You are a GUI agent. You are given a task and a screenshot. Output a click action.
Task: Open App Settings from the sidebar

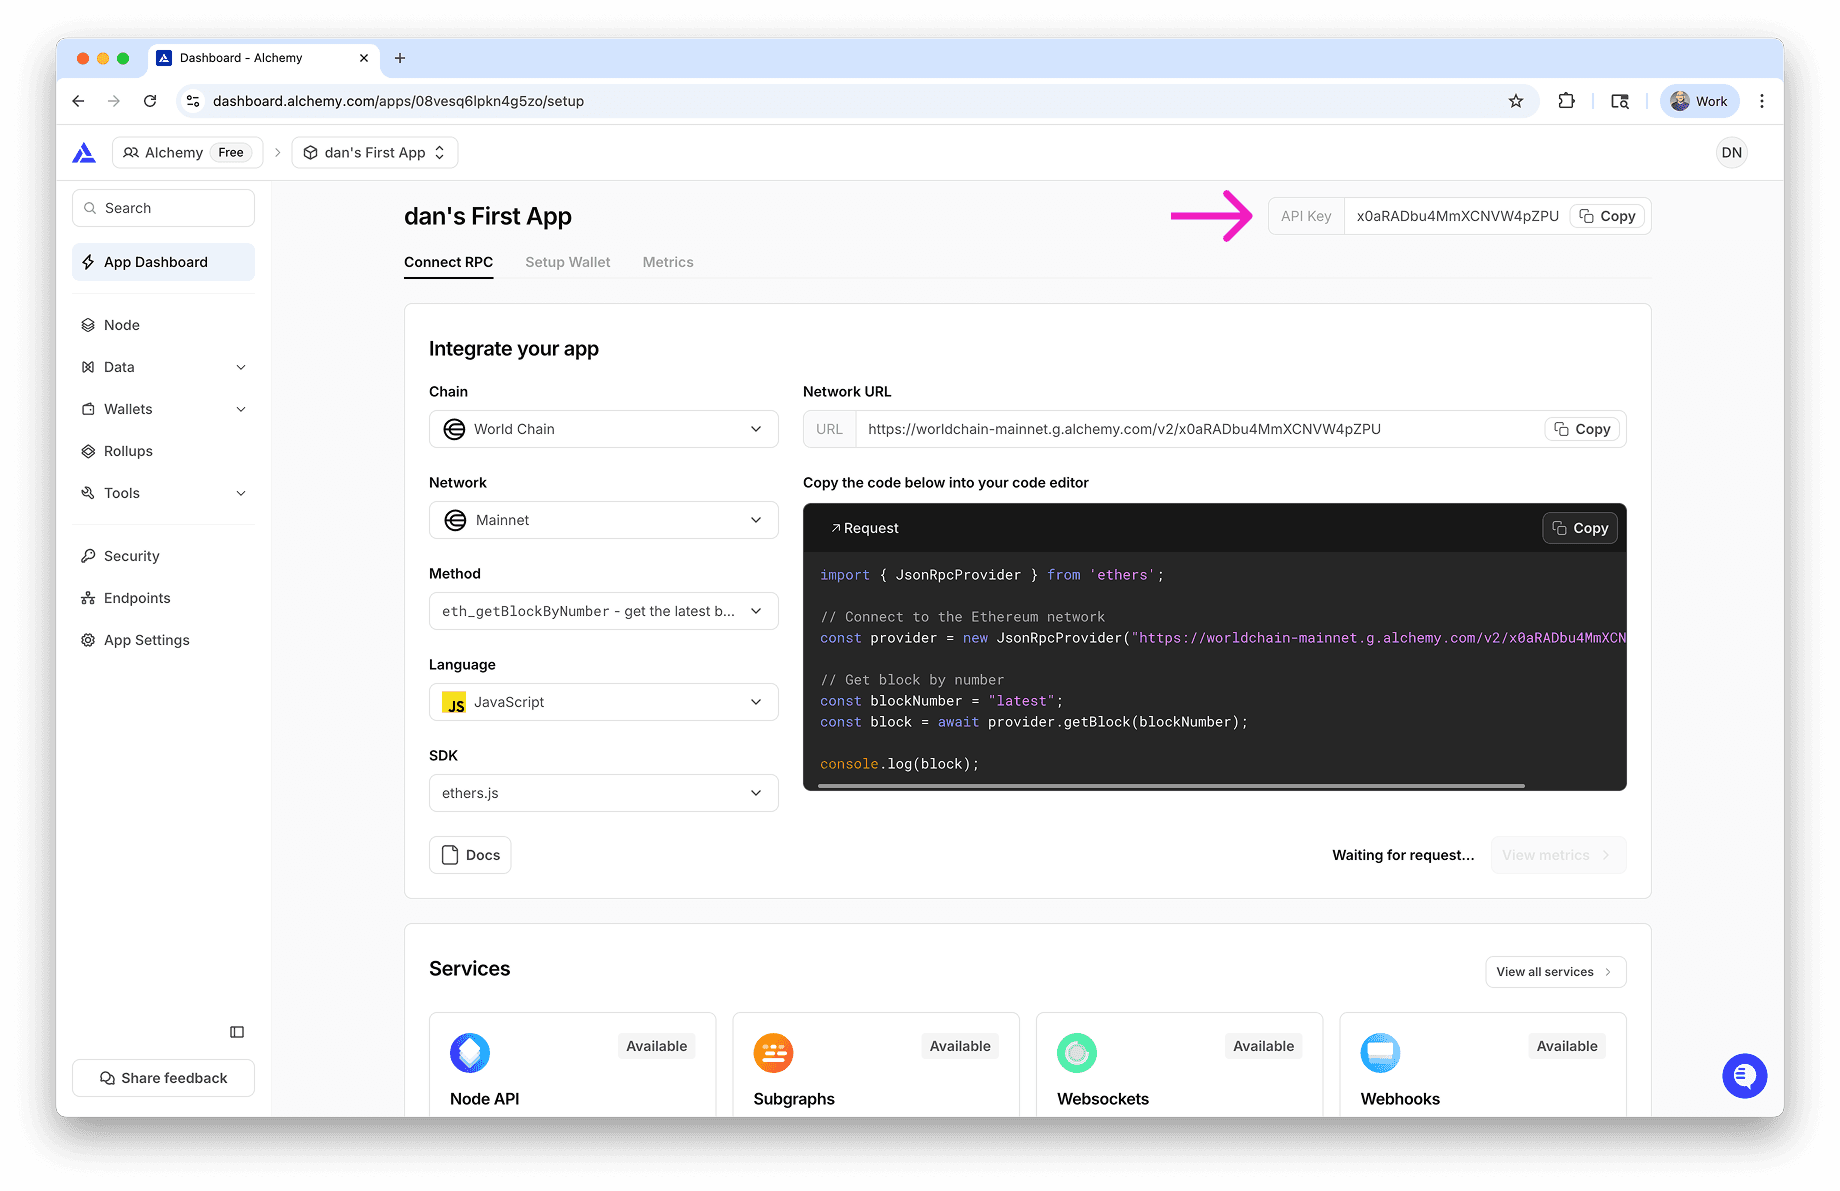[146, 639]
